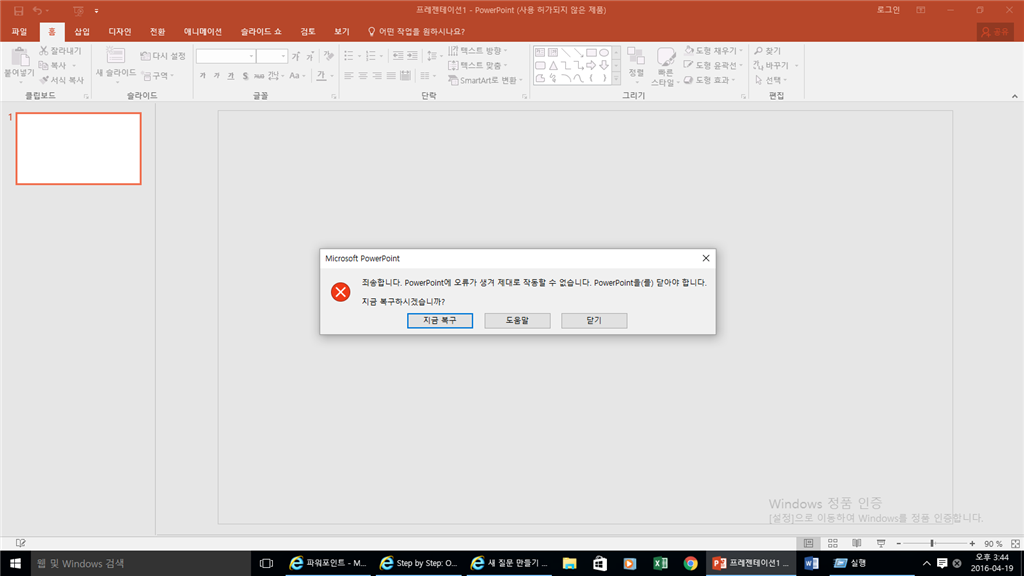The height and width of the screenshot is (576, 1024).
Task: Click the 새 슬라이드 icon
Action: [116, 57]
